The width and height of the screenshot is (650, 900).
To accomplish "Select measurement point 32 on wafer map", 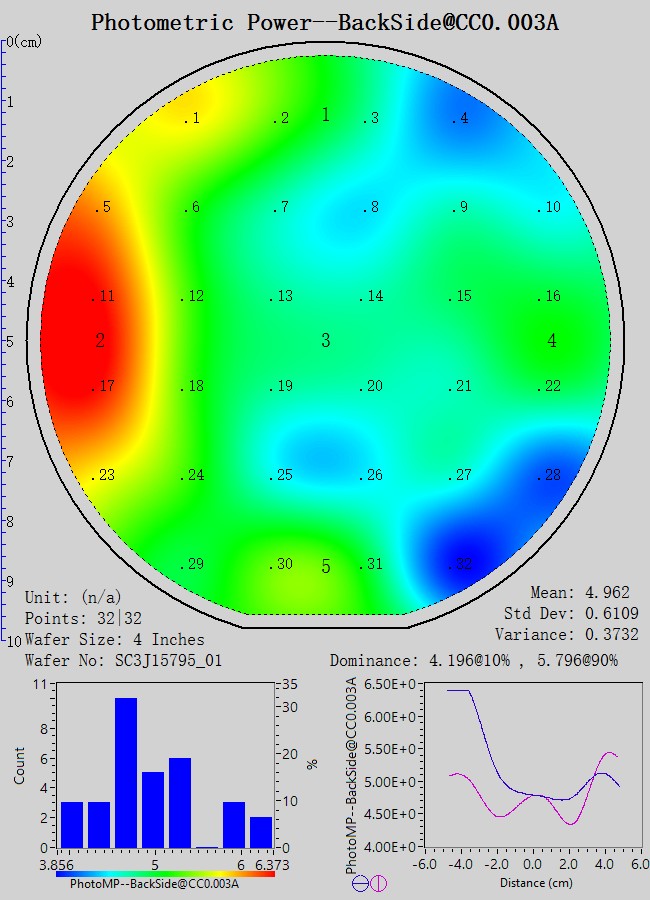I will 461,565.
